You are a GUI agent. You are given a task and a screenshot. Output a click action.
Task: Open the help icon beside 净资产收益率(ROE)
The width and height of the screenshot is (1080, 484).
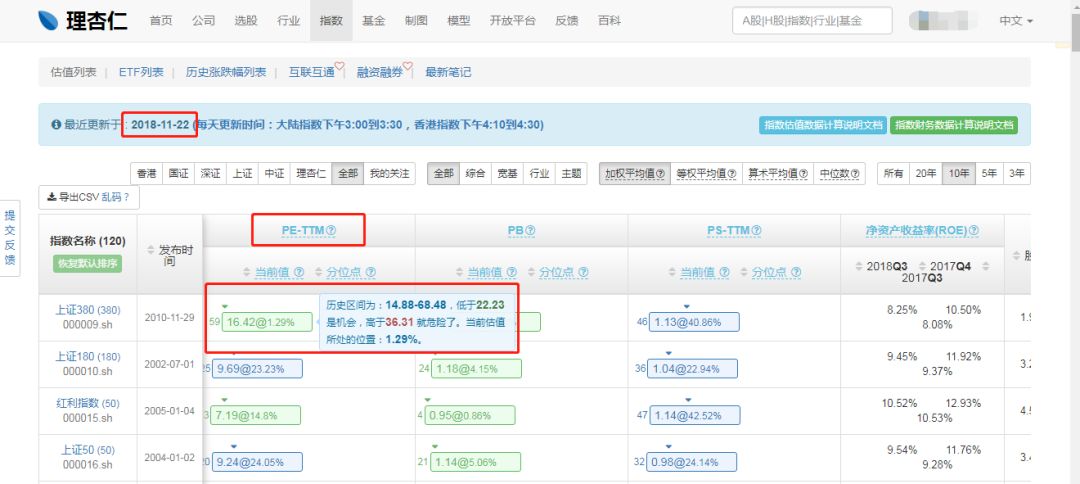click(974, 231)
